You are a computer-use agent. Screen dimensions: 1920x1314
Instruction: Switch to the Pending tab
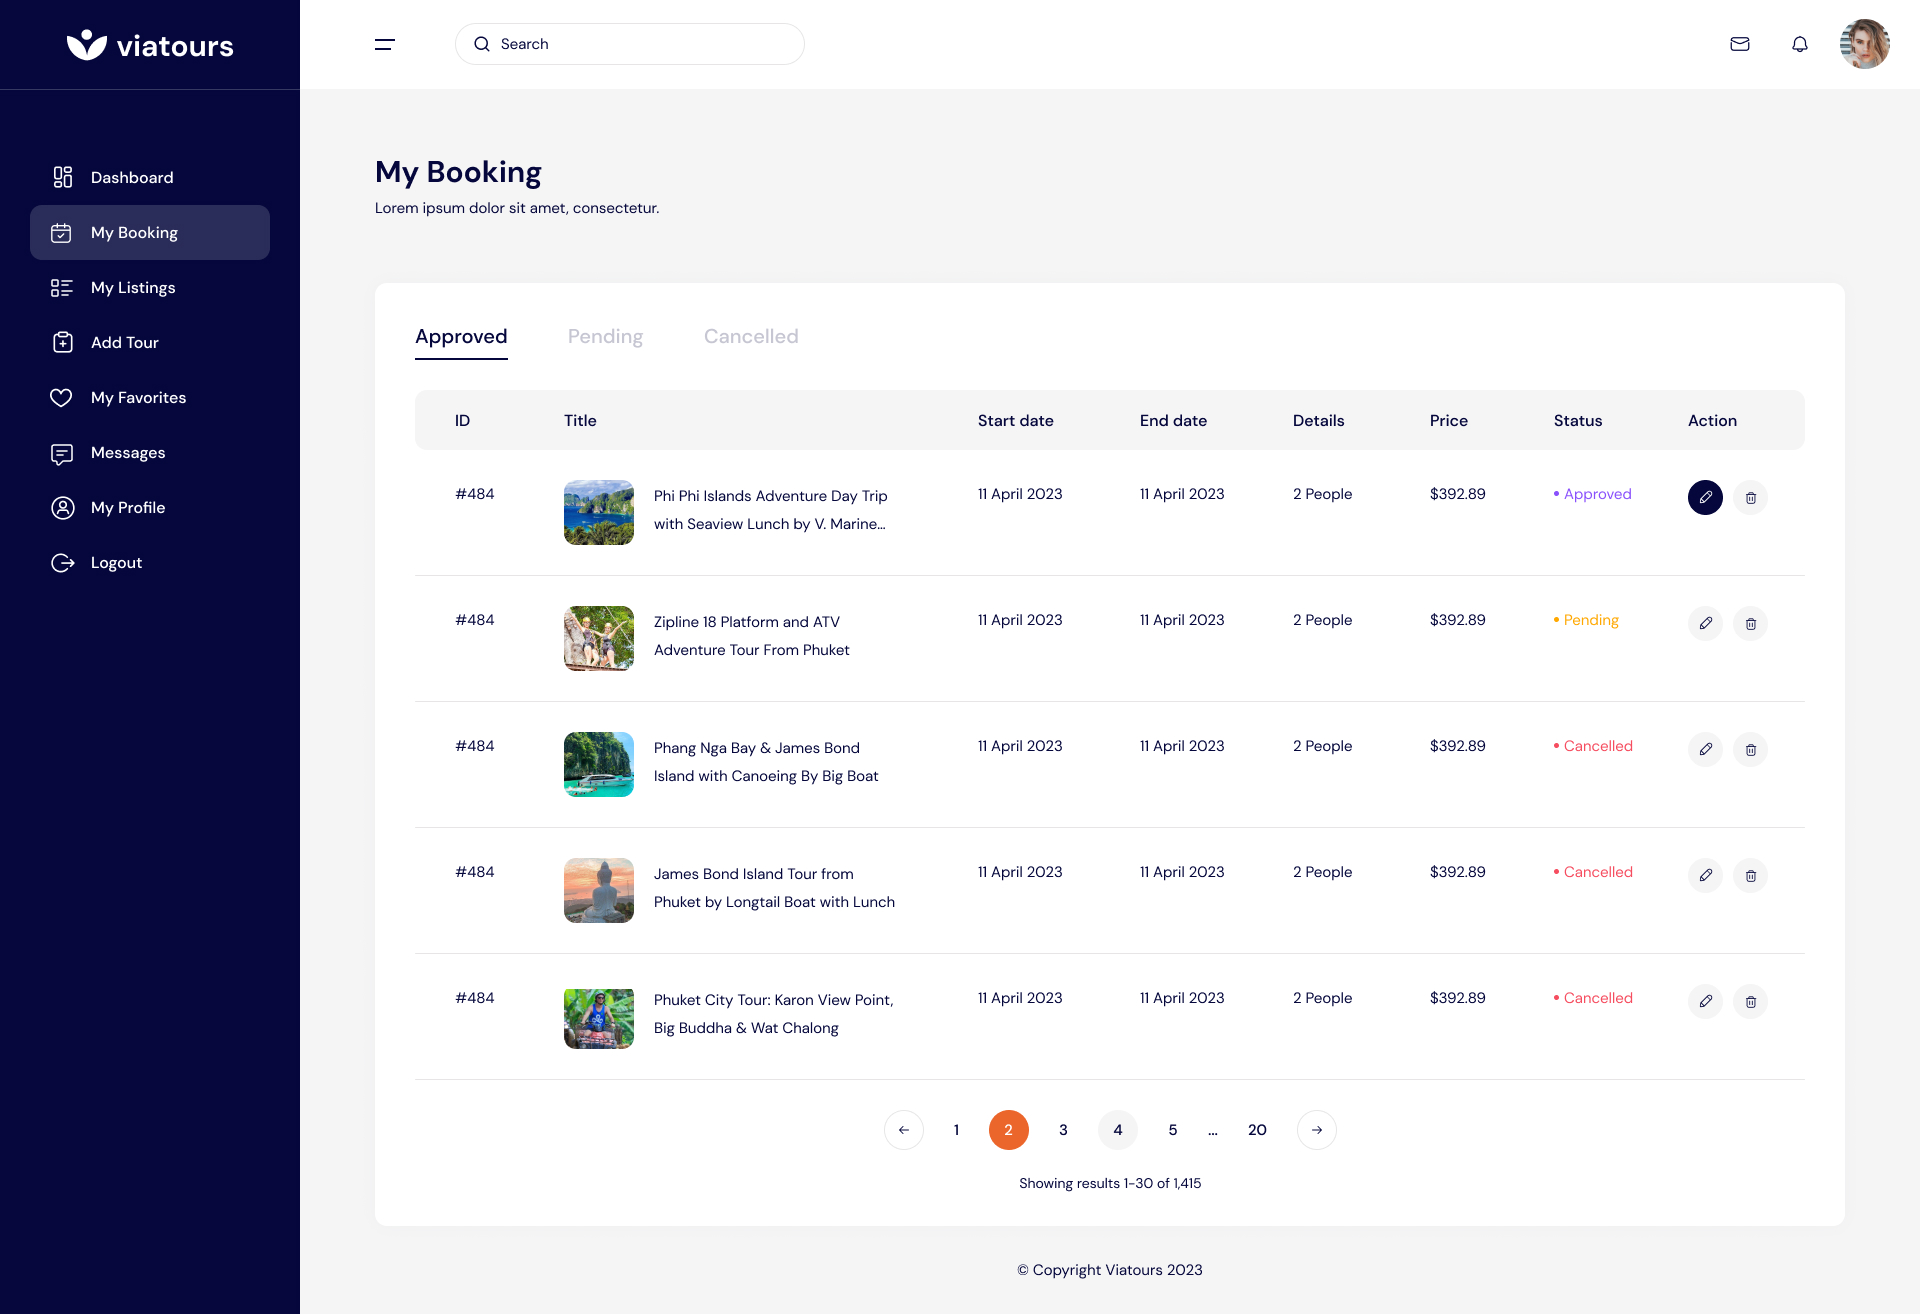click(605, 336)
